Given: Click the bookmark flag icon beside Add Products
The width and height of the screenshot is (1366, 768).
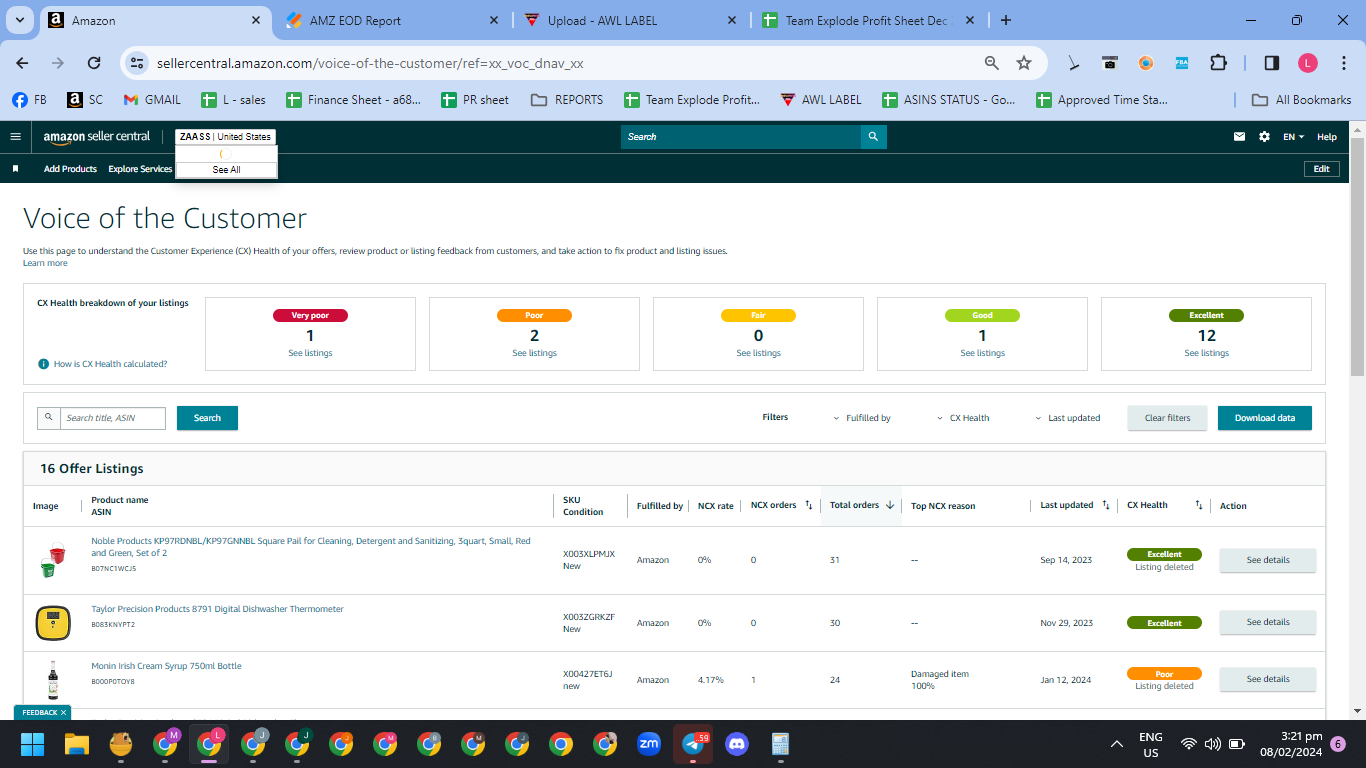Looking at the screenshot, I should [x=16, y=169].
